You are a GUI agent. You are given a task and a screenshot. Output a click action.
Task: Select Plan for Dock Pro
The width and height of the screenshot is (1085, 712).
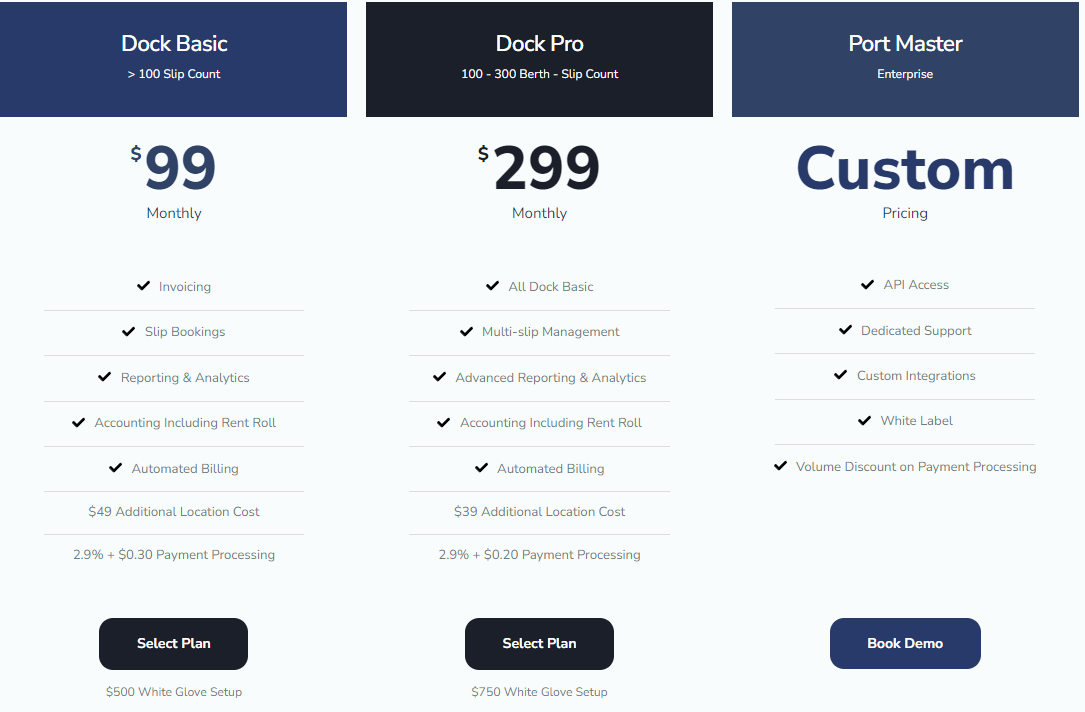(x=539, y=643)
